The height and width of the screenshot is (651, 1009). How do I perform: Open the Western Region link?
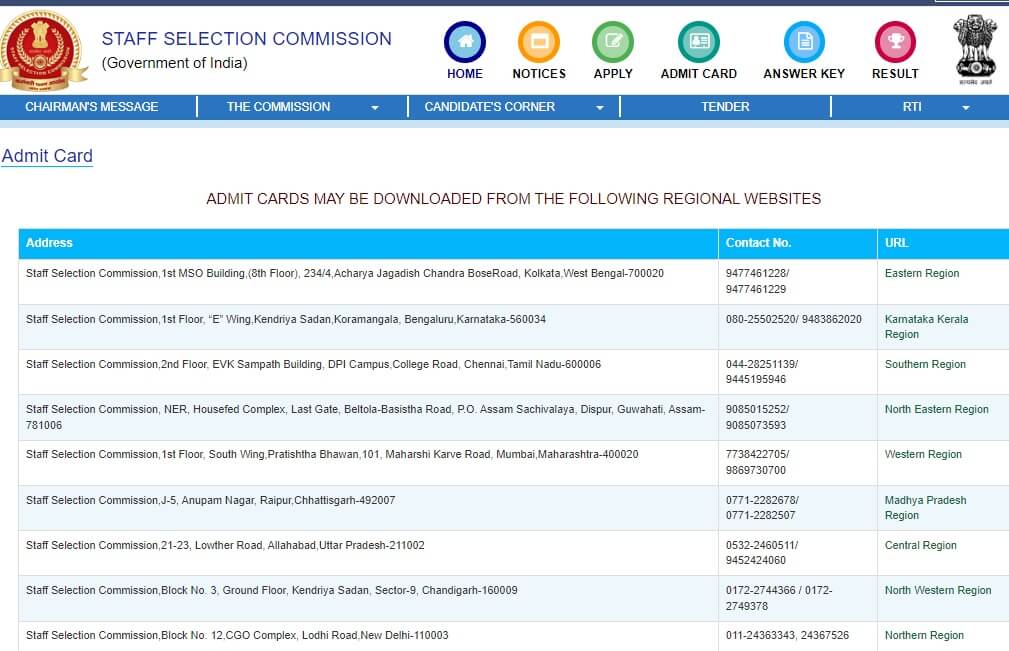(x=923, y=454)
